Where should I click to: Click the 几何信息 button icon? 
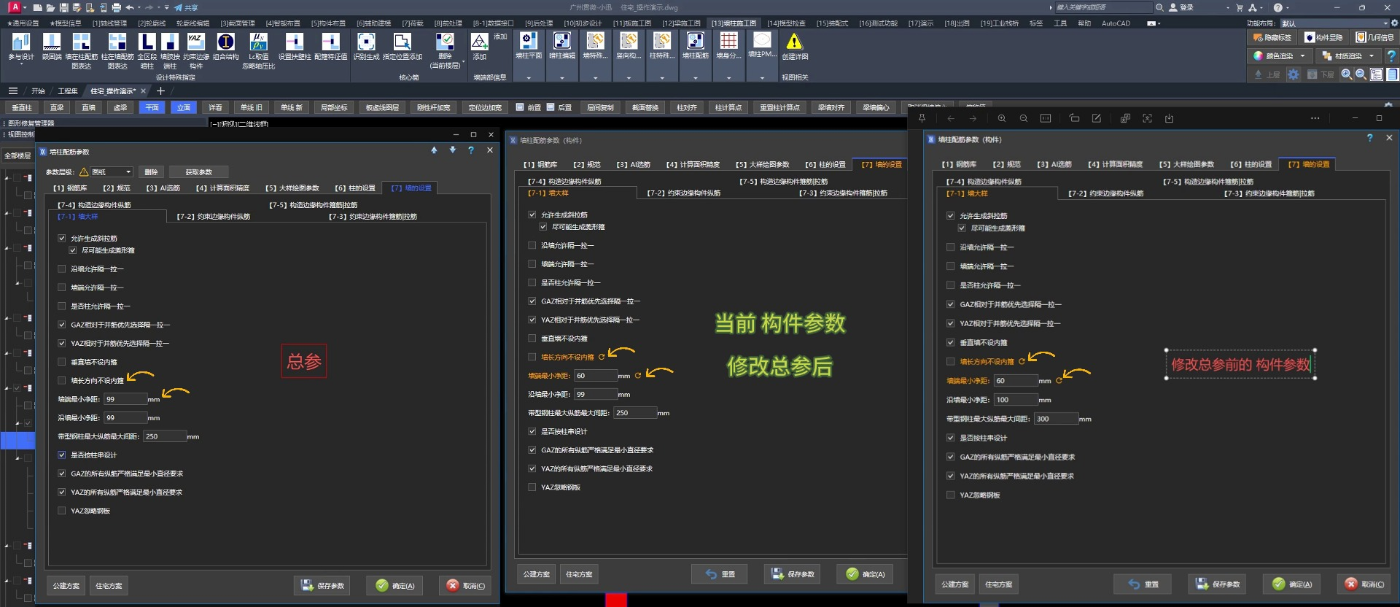pos(1361,37)
